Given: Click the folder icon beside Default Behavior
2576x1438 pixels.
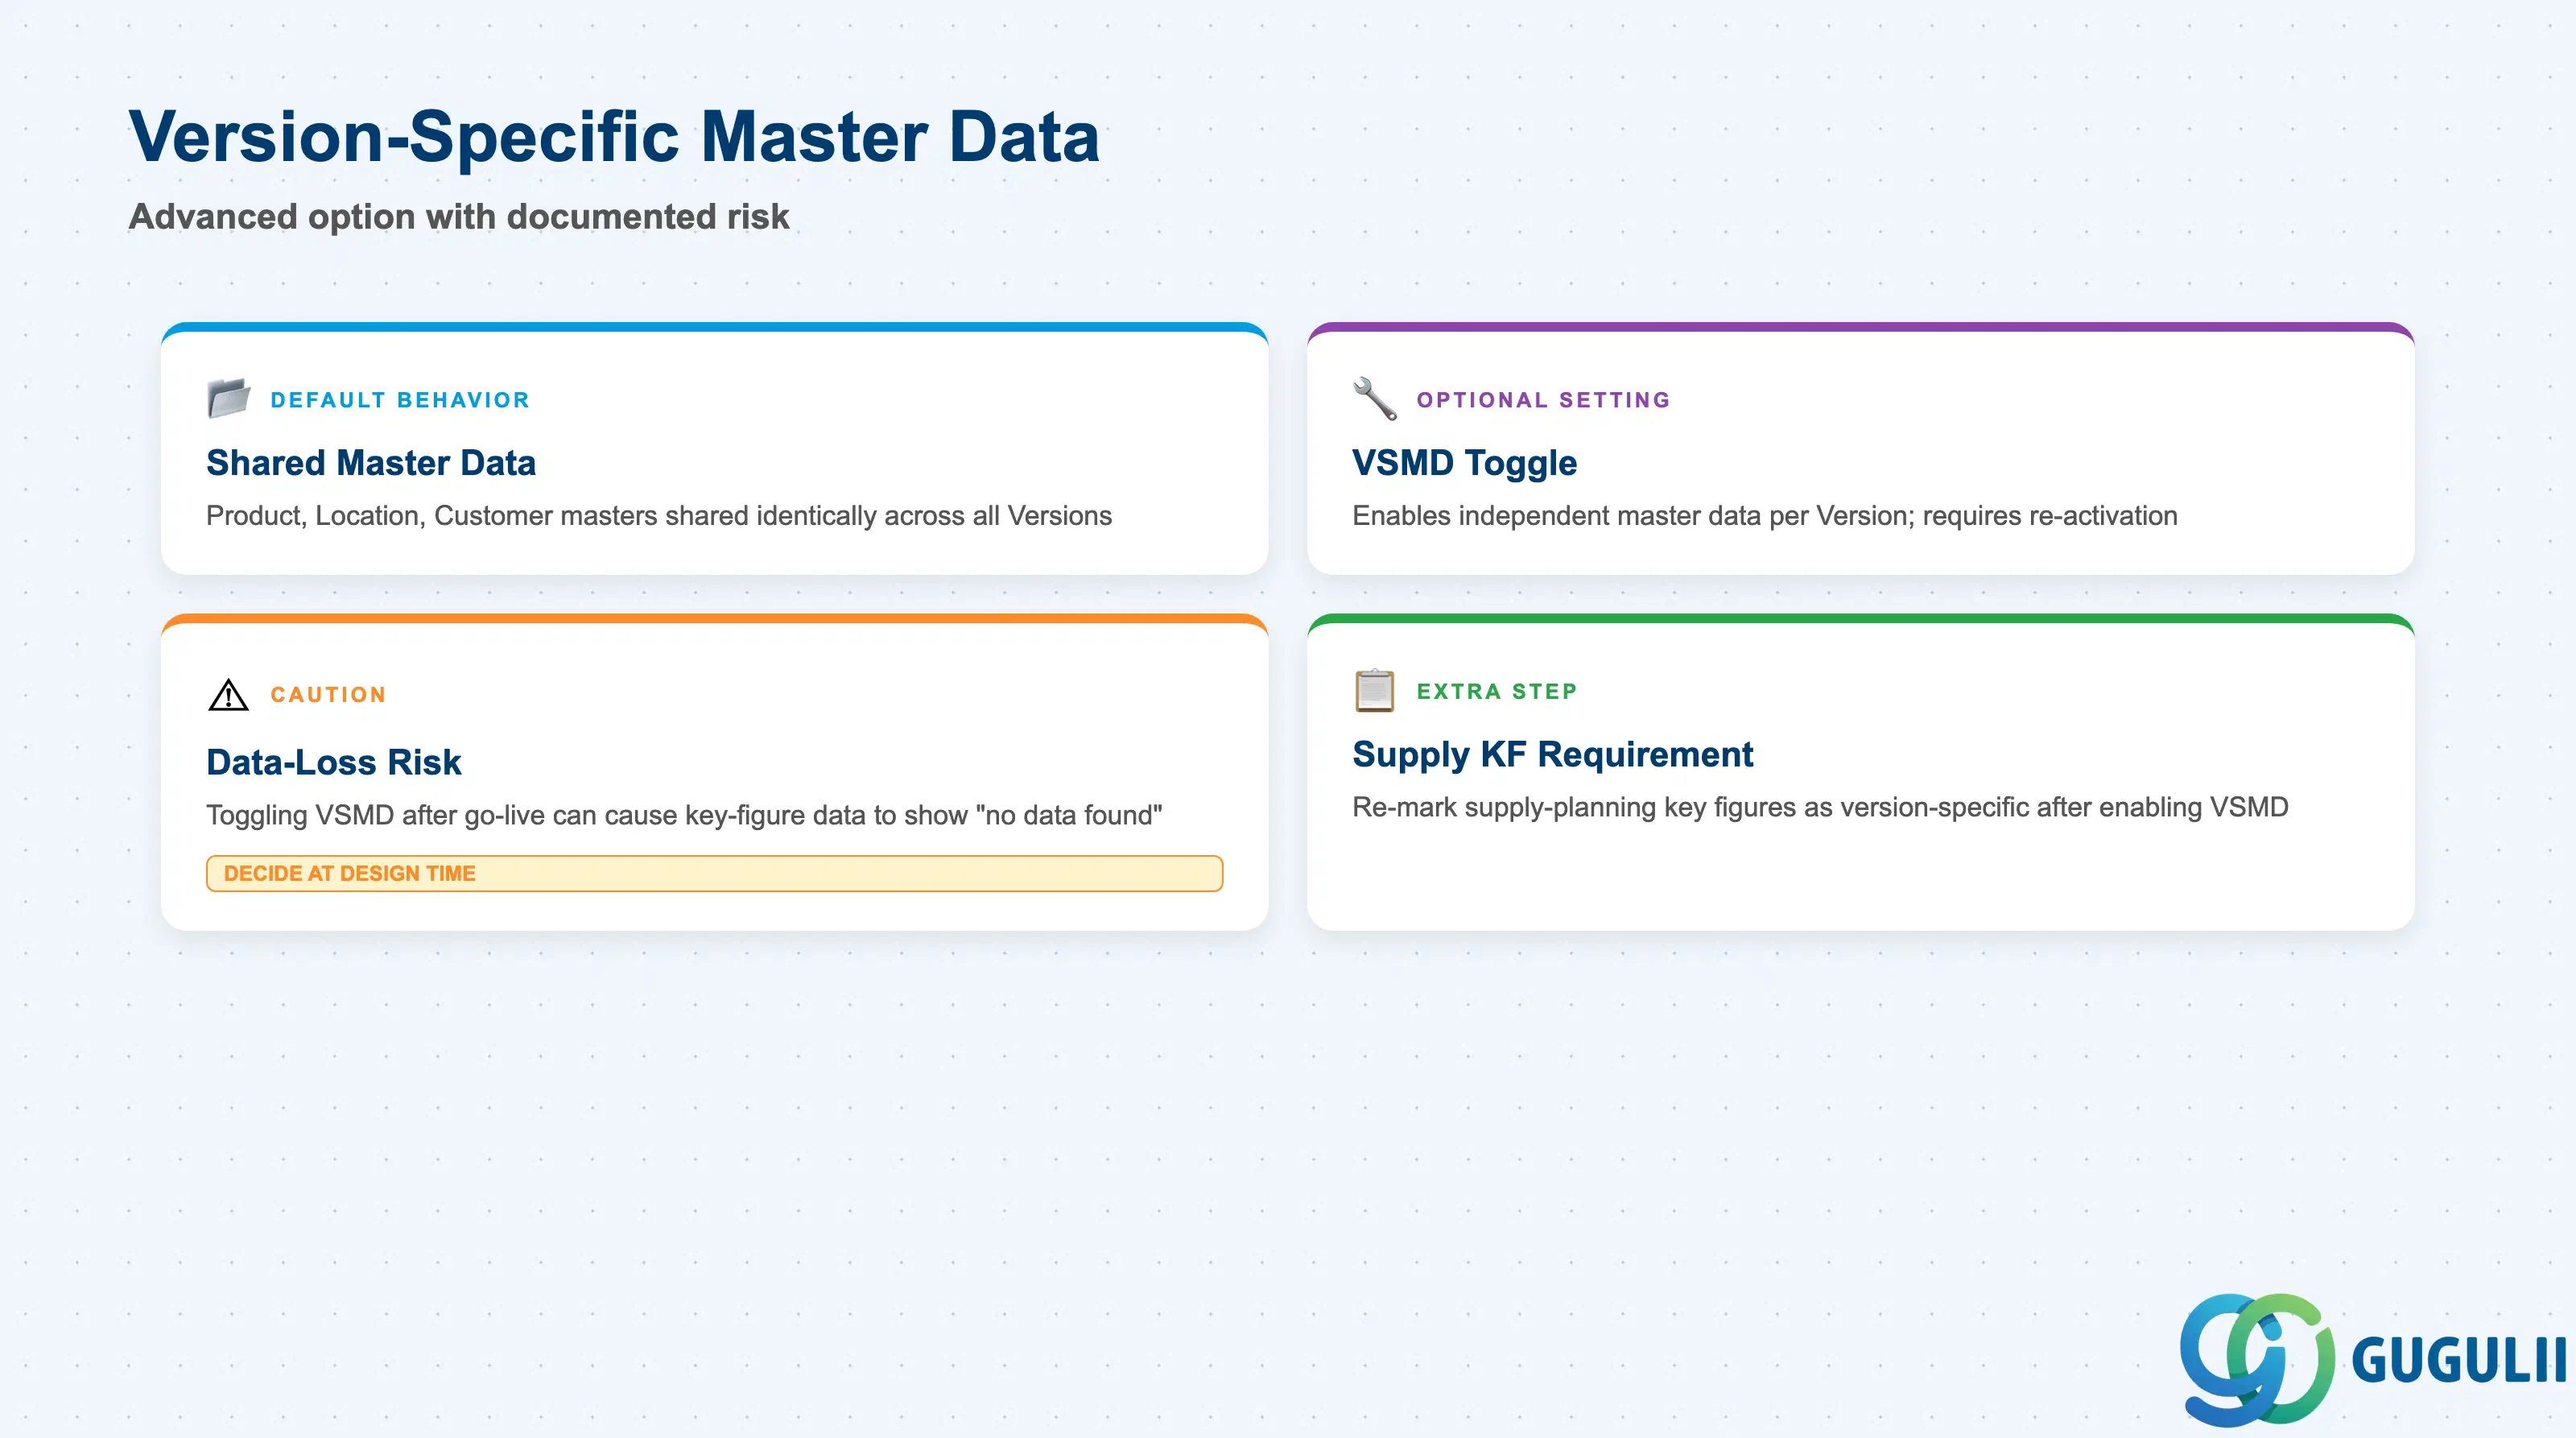Looking at the screenshot, I should point(229,398).
